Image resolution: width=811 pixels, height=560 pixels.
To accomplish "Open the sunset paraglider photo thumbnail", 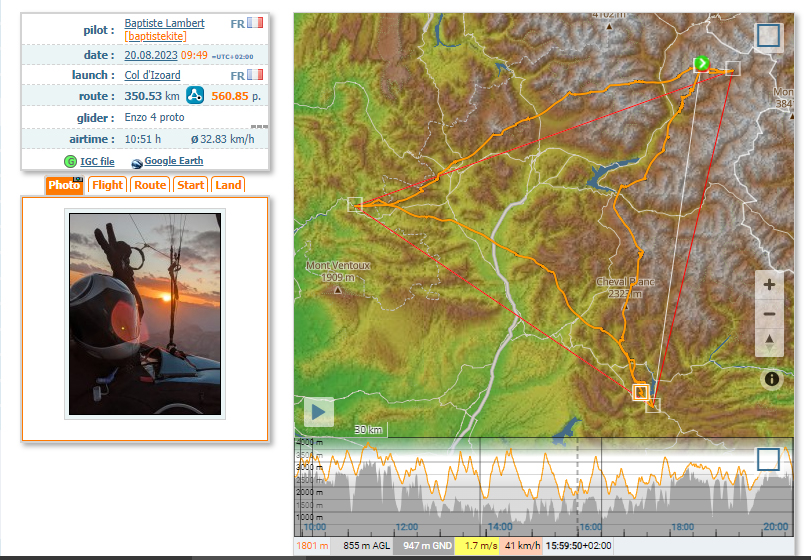I will click(145, 314).
